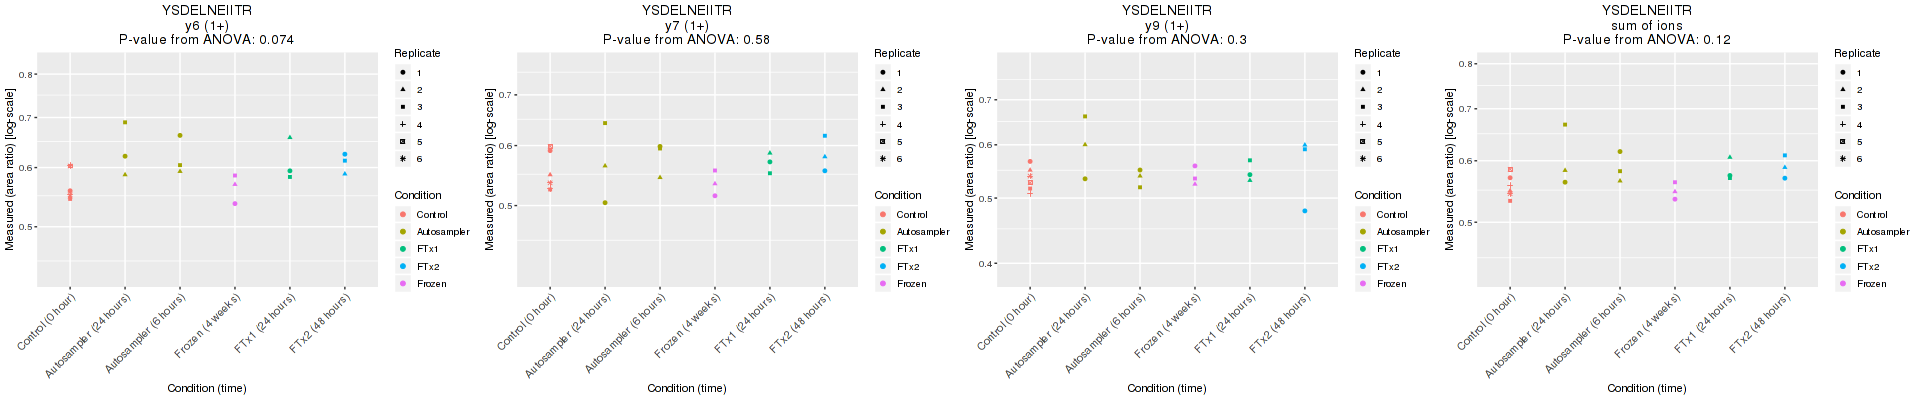Click the Replicate 1 circle symbol in y6 legend

pyautogui.click(x=402, y=73)
